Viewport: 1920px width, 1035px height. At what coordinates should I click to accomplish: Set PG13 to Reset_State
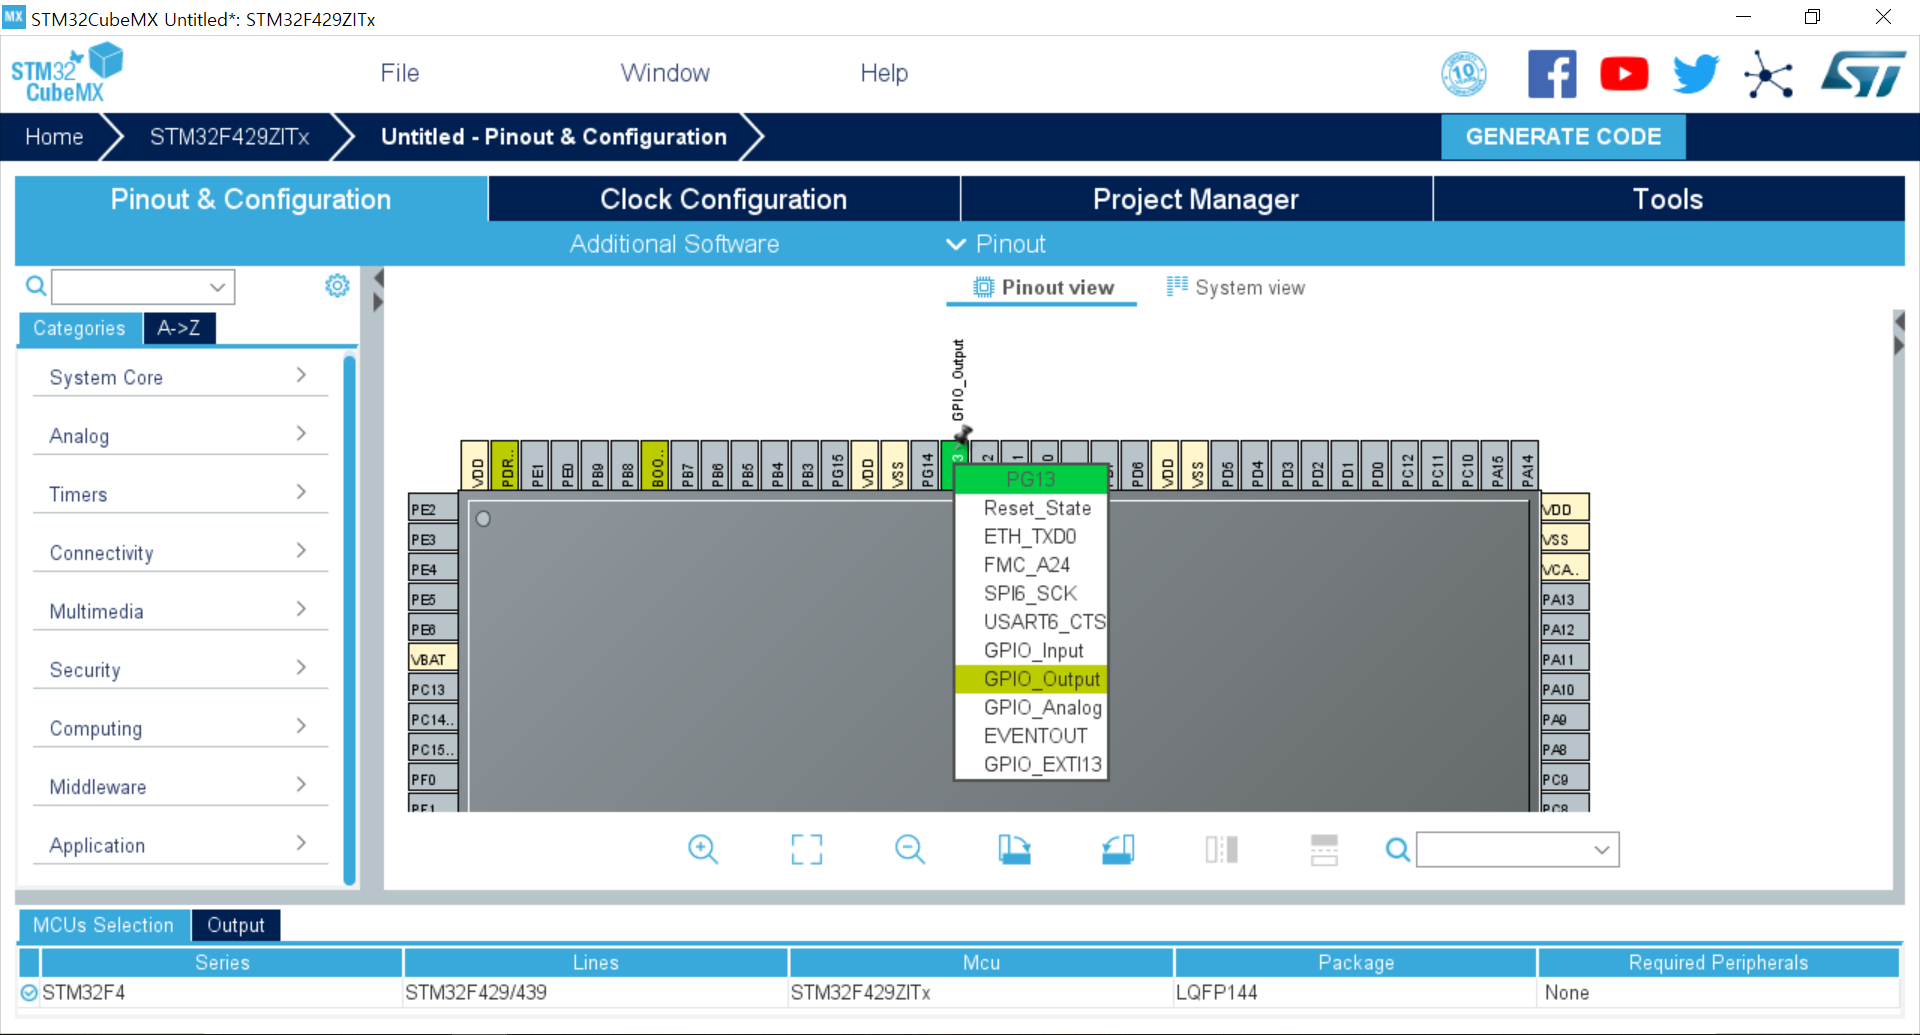[x=1032, y=508]
